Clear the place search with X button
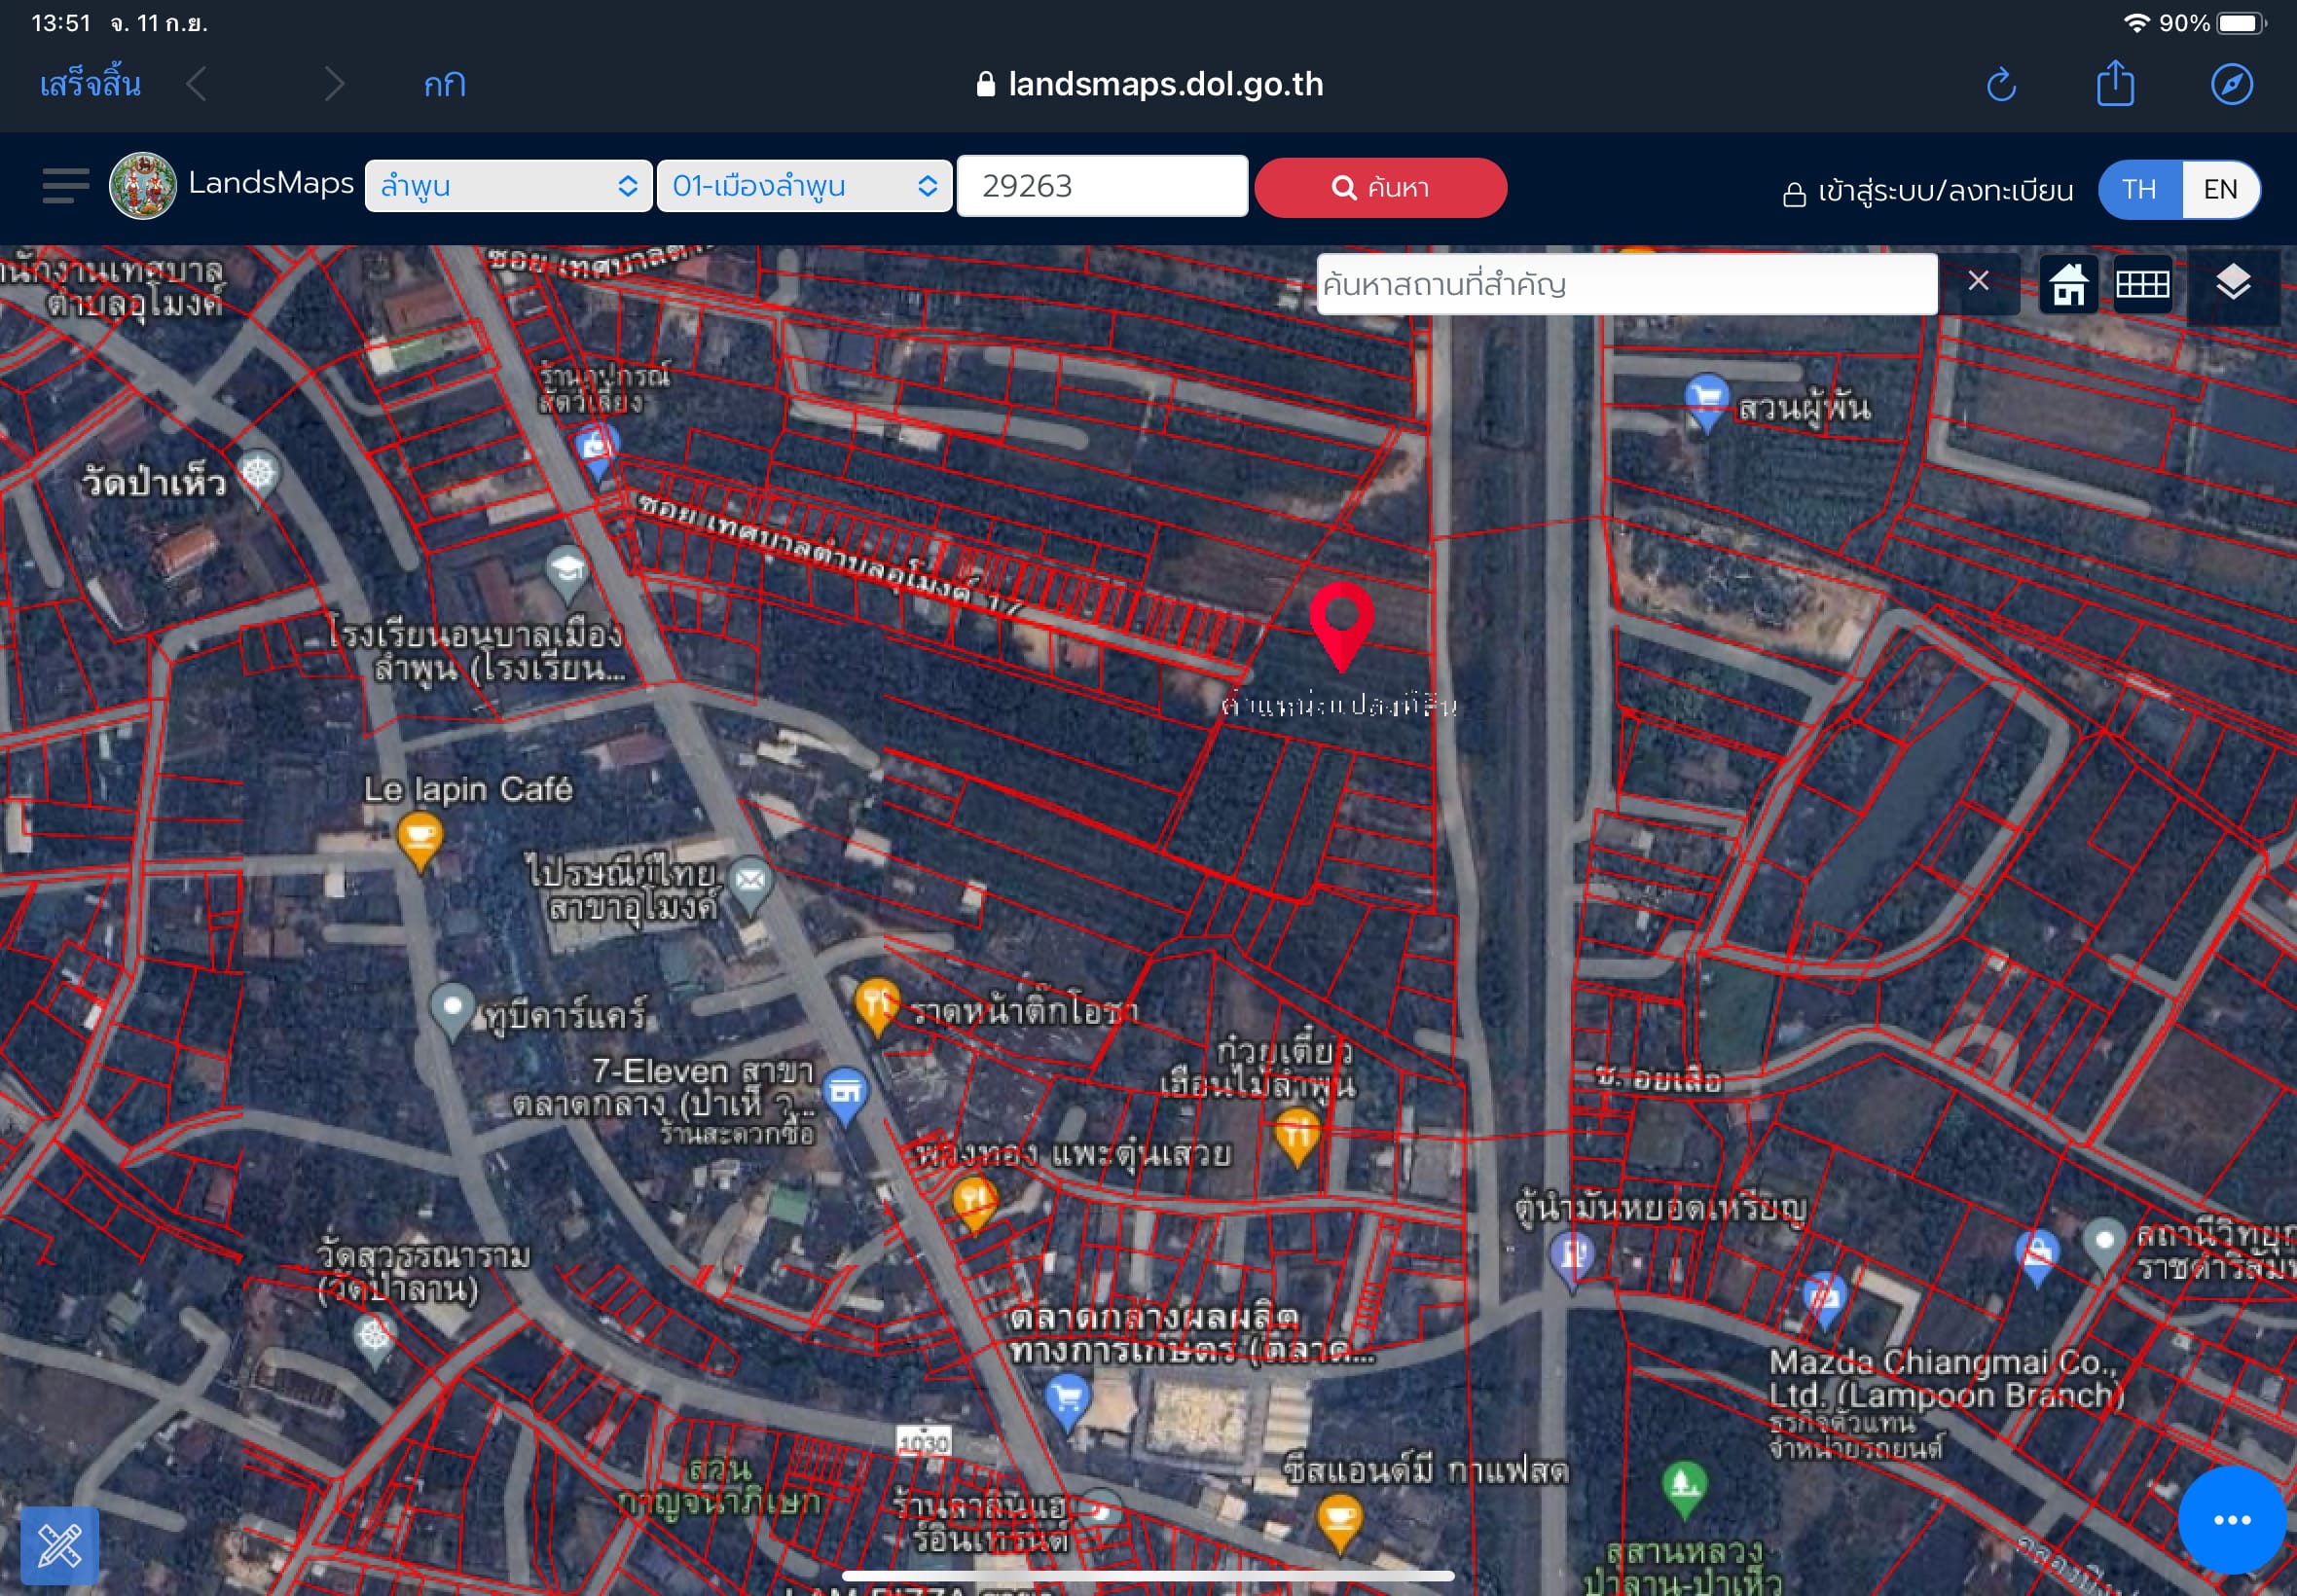Viewport: 2297px width, 1596px height. pyautogui.click(x=1978, y=282)
